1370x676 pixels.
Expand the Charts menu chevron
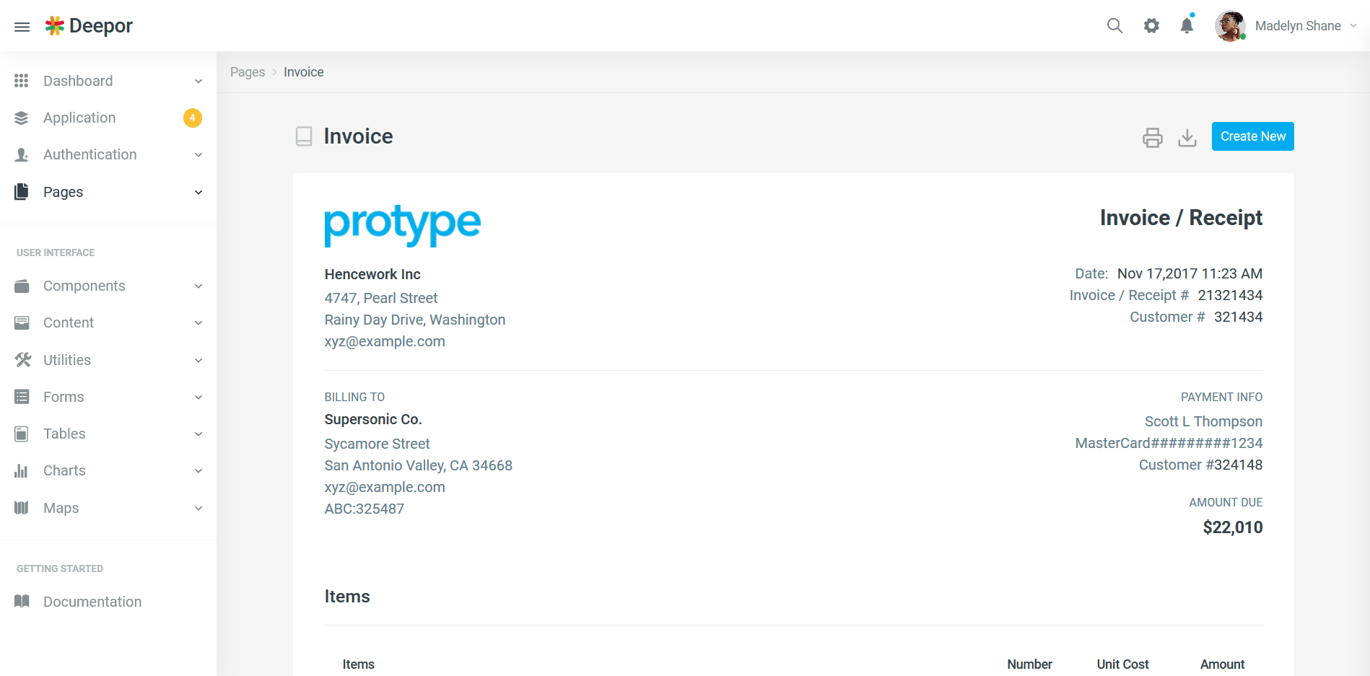[x=198, y=471]
